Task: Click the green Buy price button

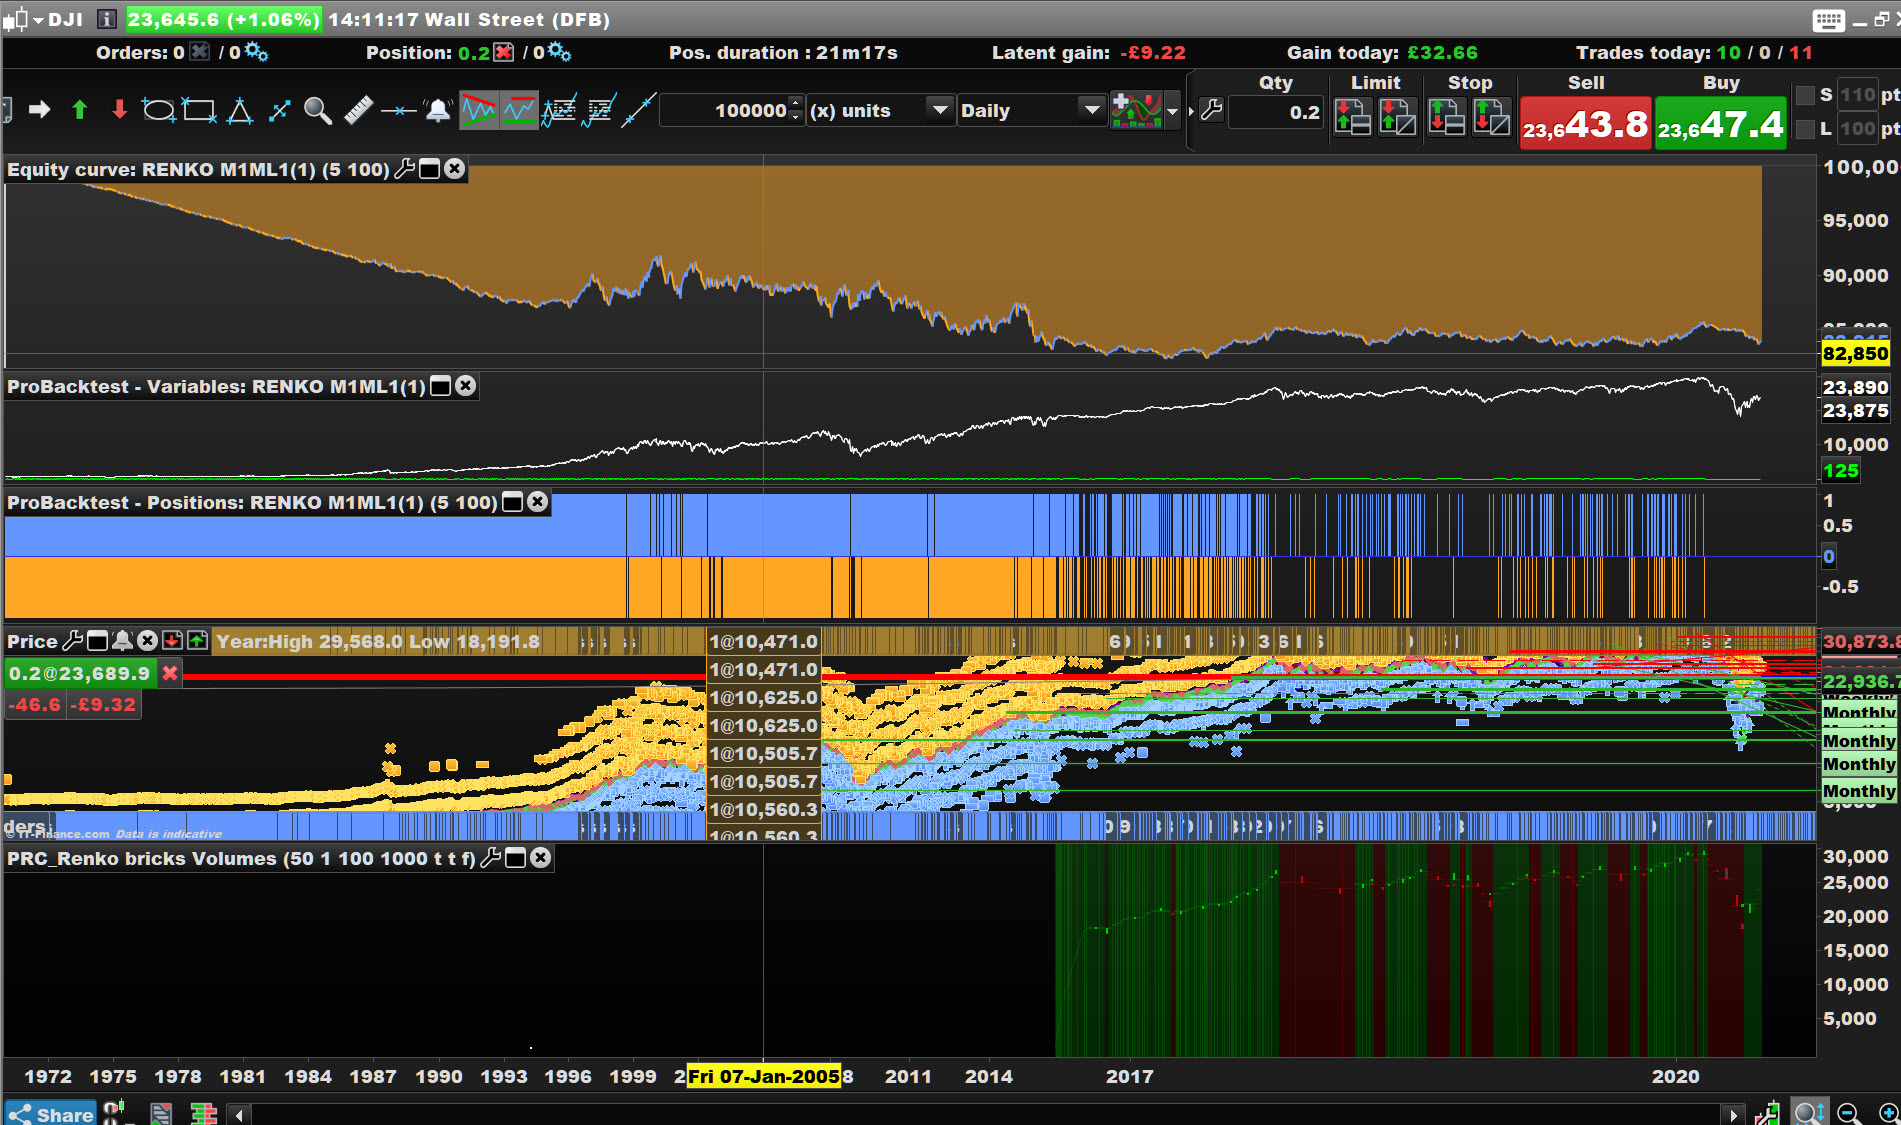Action: click(1720, 124)
